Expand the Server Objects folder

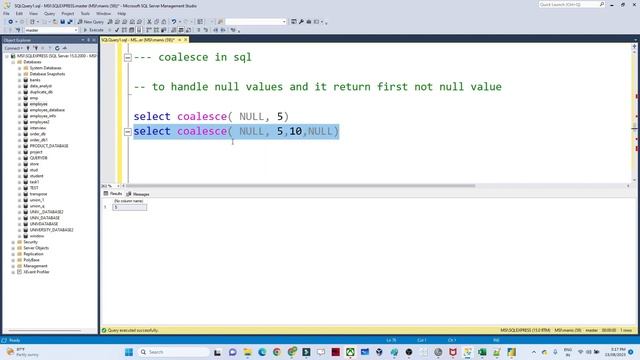13,248
